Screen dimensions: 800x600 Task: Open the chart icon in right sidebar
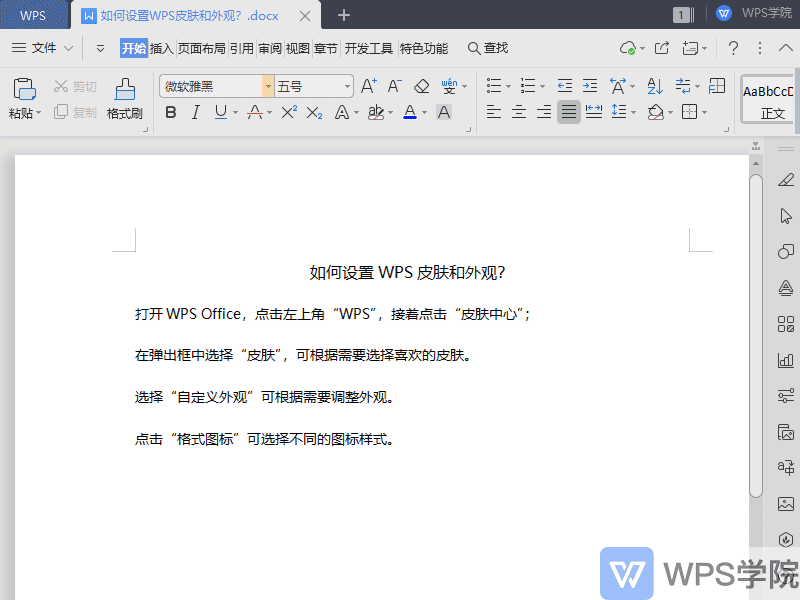coord(786,360)
